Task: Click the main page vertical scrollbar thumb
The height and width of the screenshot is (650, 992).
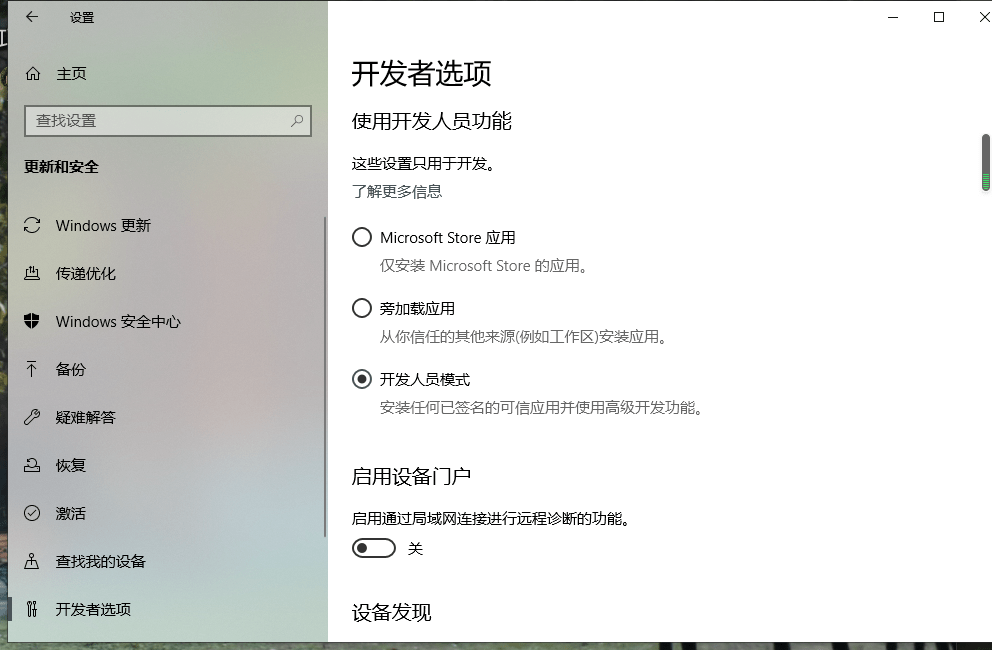Action: coord(985,162)
